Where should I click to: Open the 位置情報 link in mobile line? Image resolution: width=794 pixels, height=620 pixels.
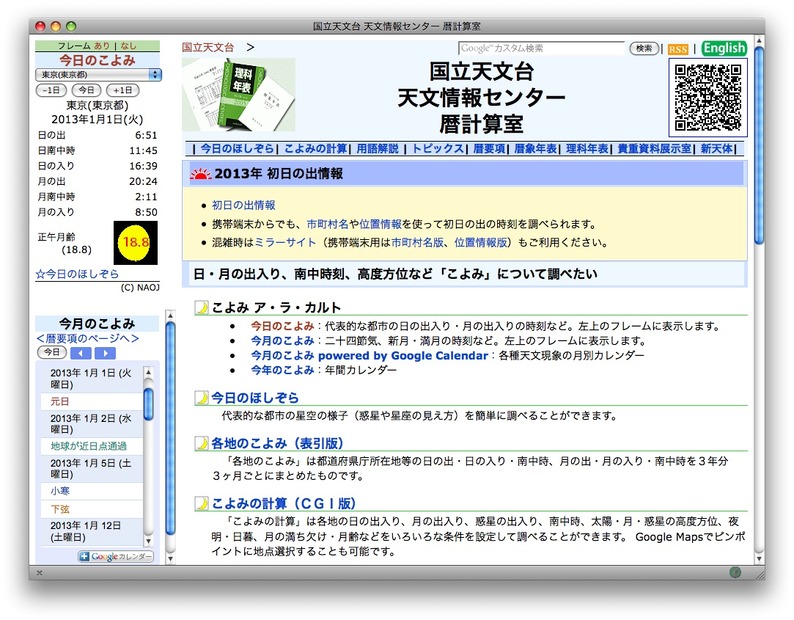tap(380, 224)
